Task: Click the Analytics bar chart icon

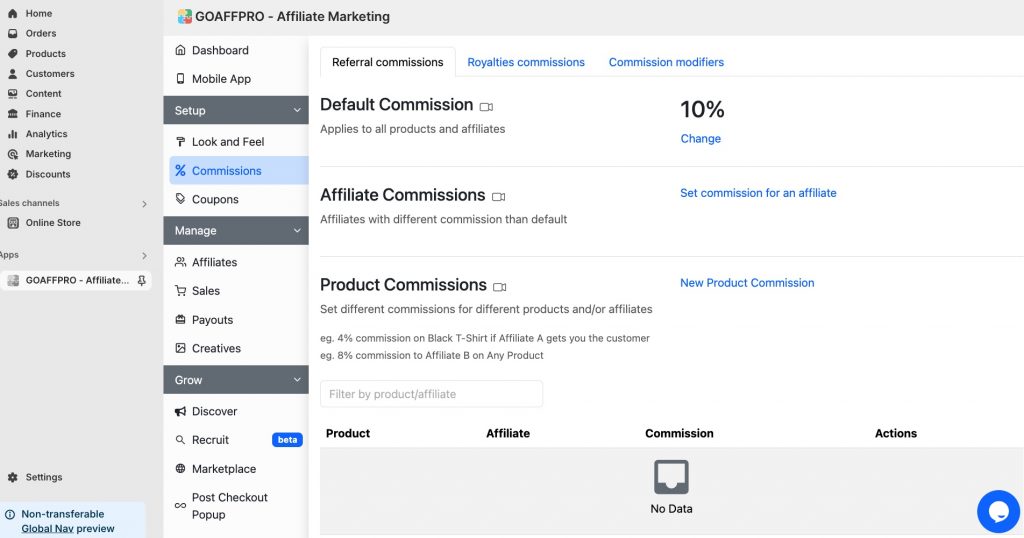Action: click(12, 134)
